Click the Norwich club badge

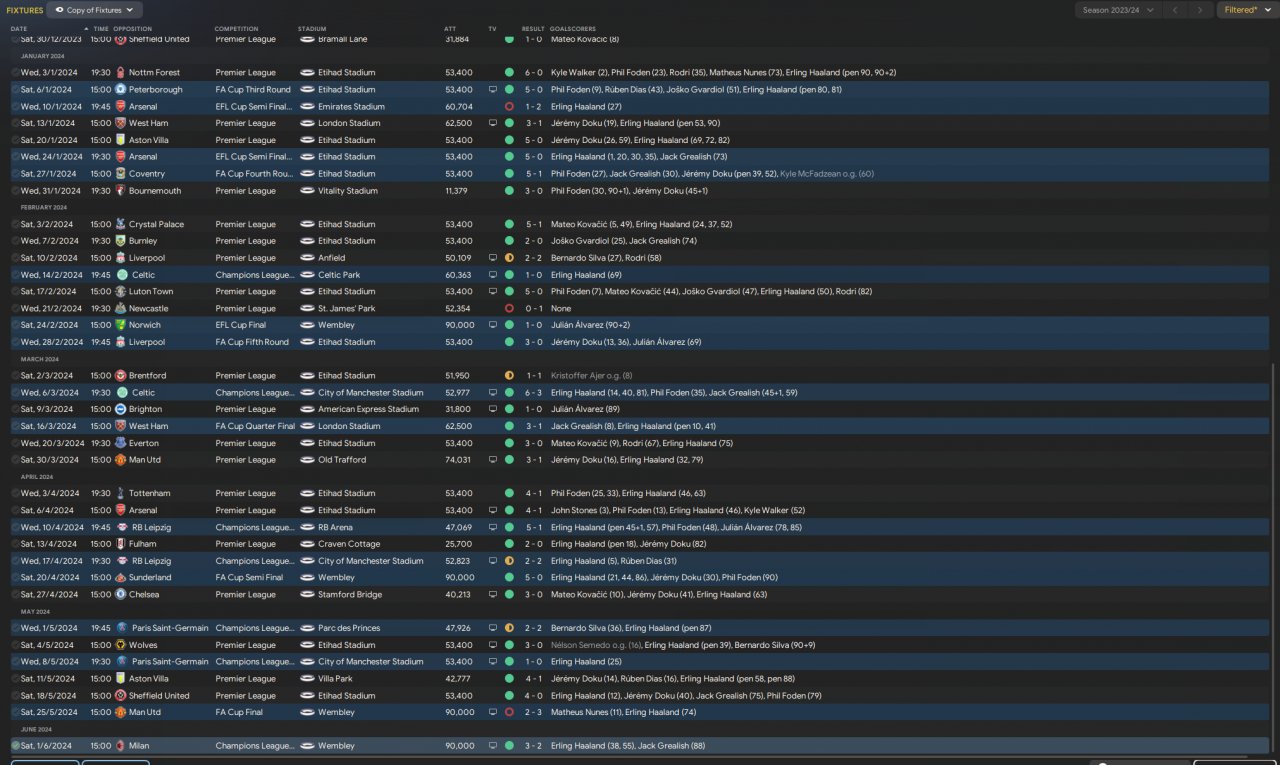(121, 325)
